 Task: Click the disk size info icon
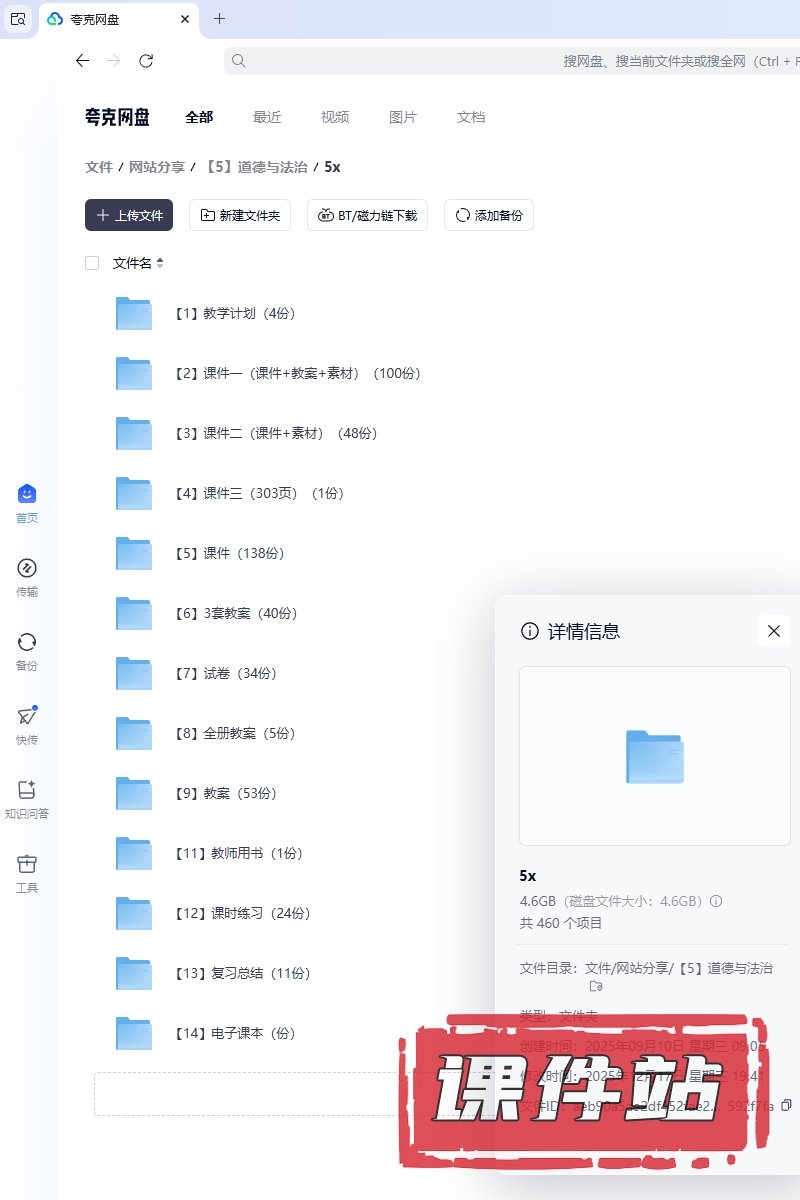coord(716,901)
